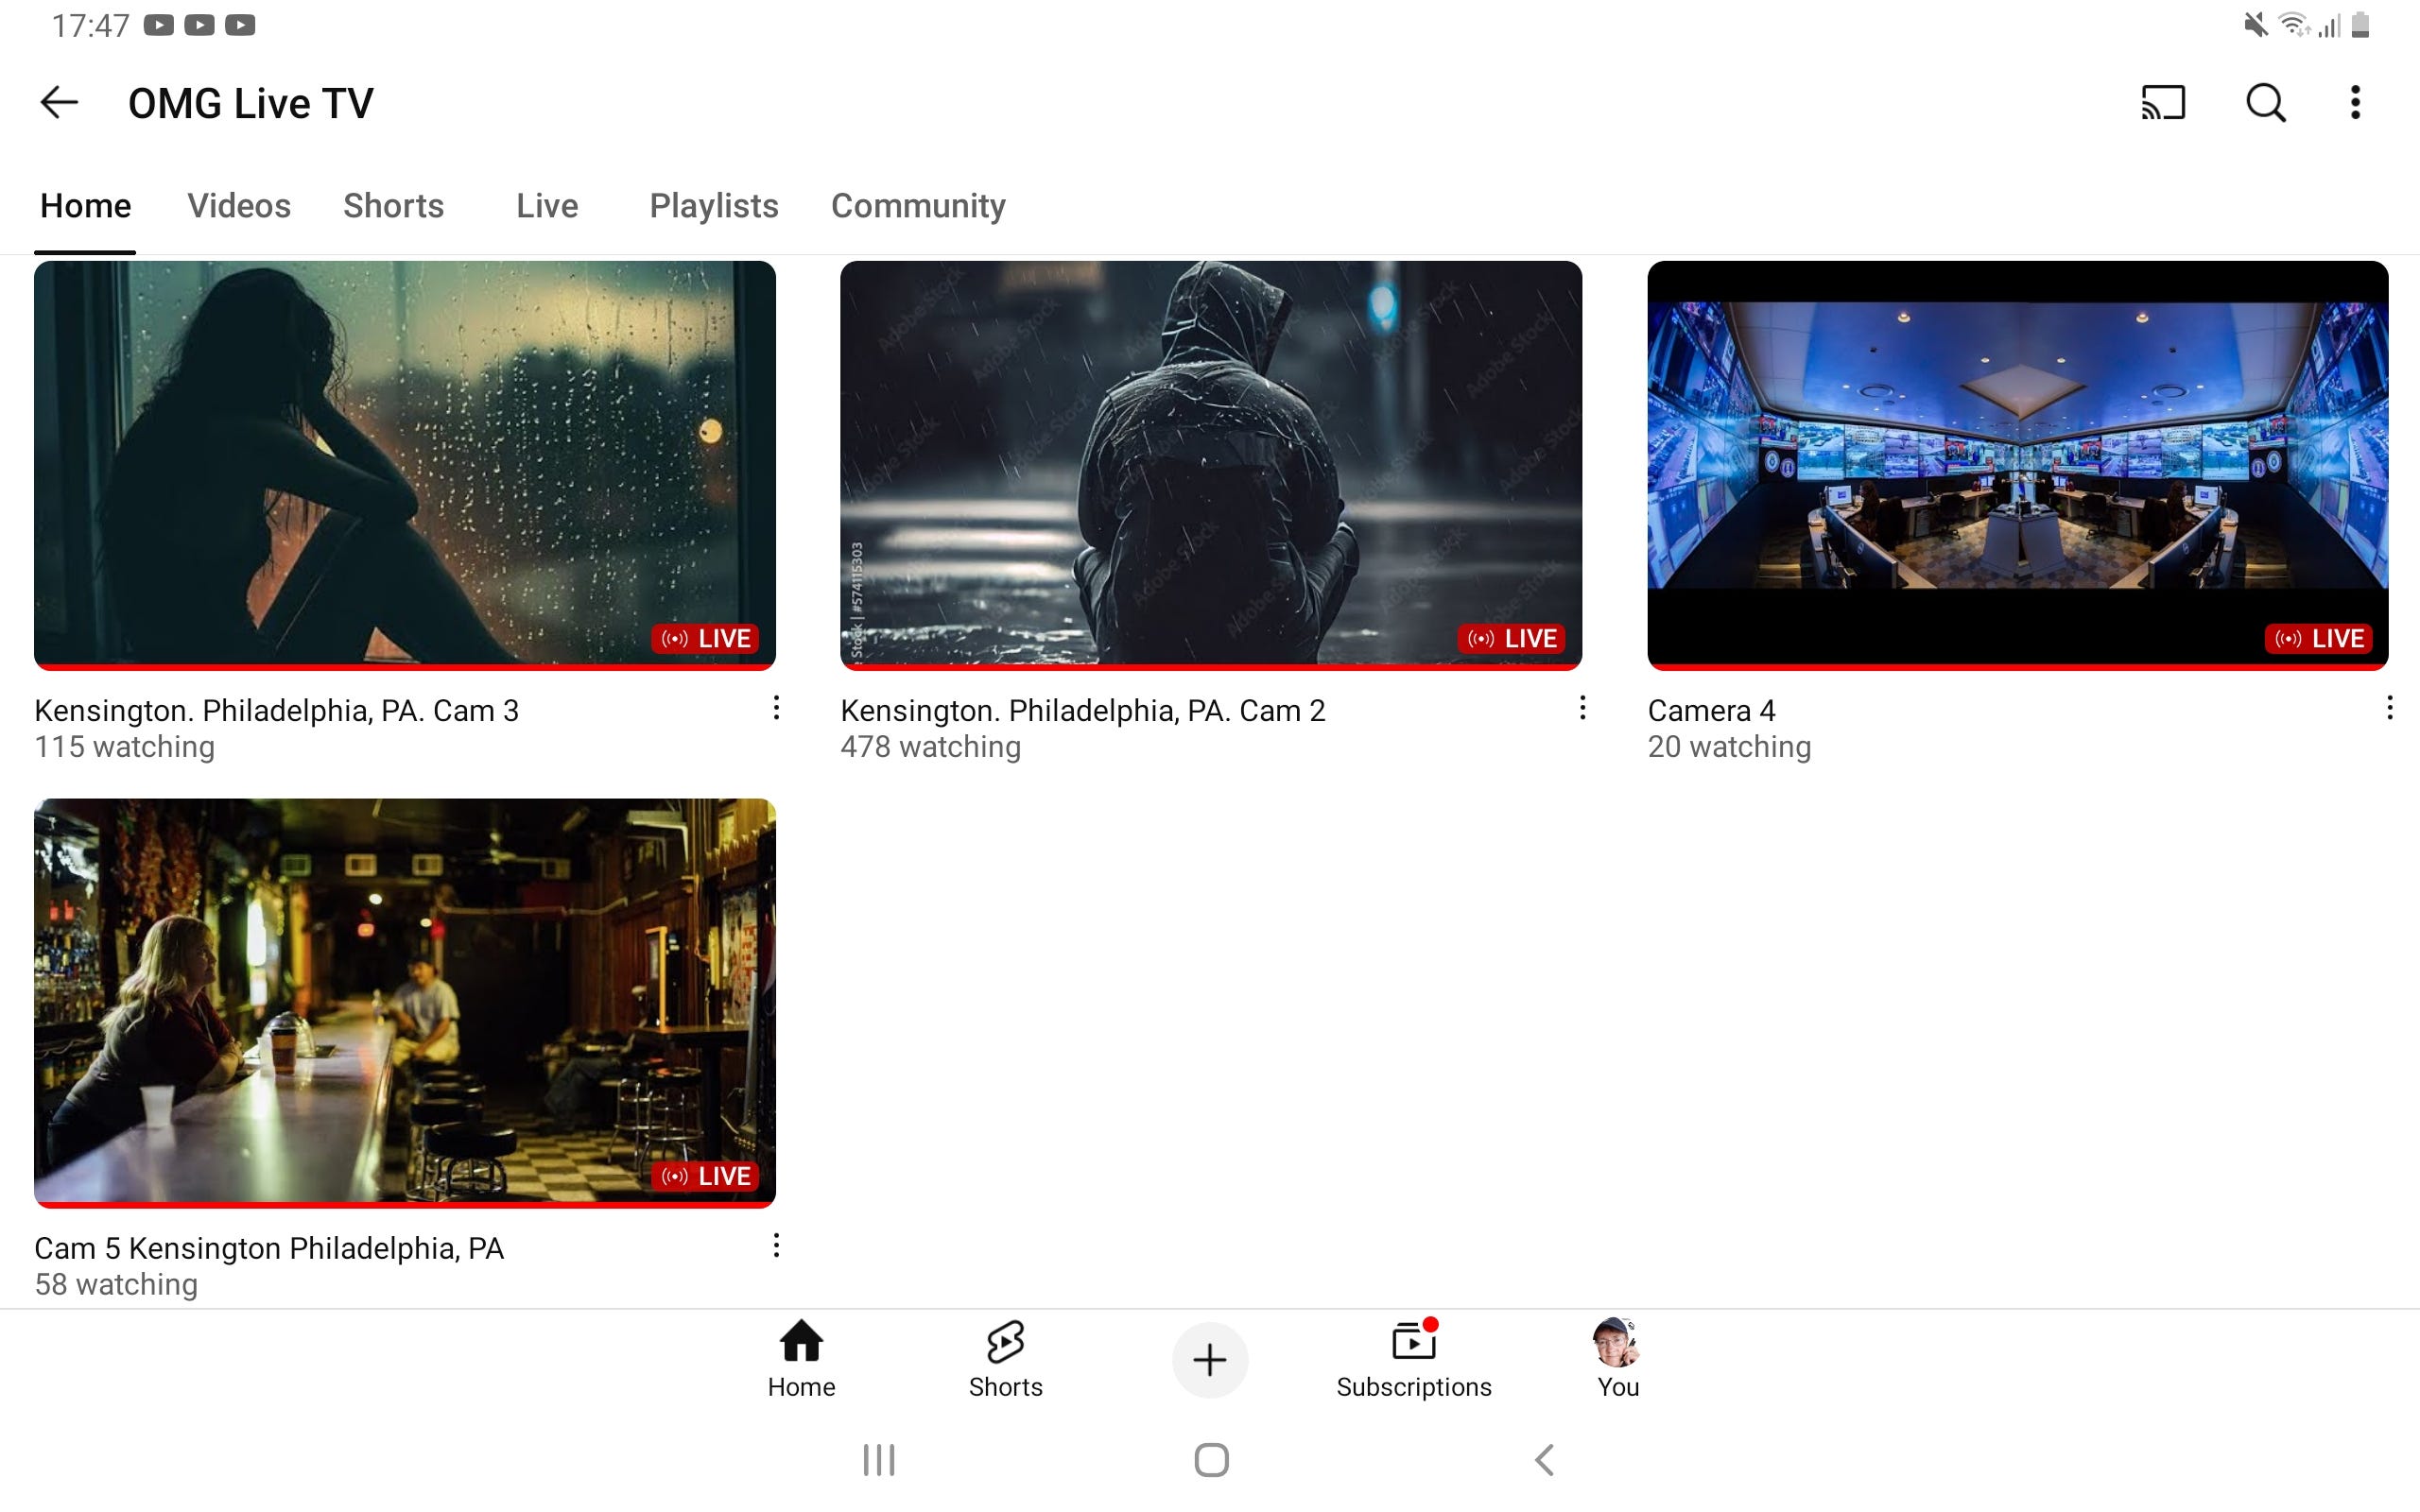Viewport: 2420px width, 1512px height.
Task: Open the channel overflow menu in the header
Action: click(2355, 102)
